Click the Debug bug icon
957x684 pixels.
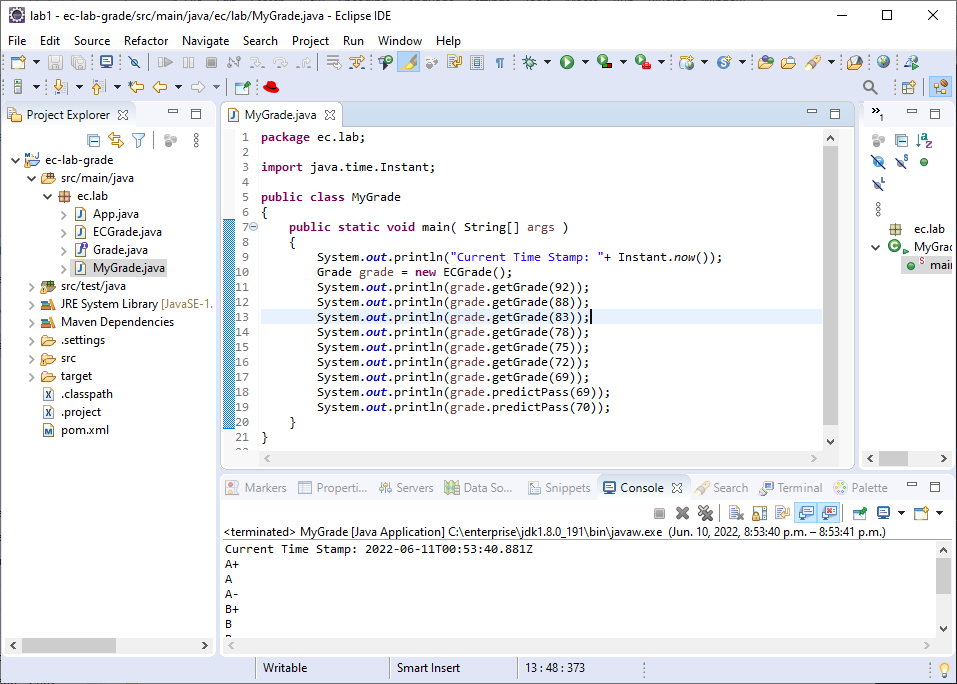tap(529, 62)
